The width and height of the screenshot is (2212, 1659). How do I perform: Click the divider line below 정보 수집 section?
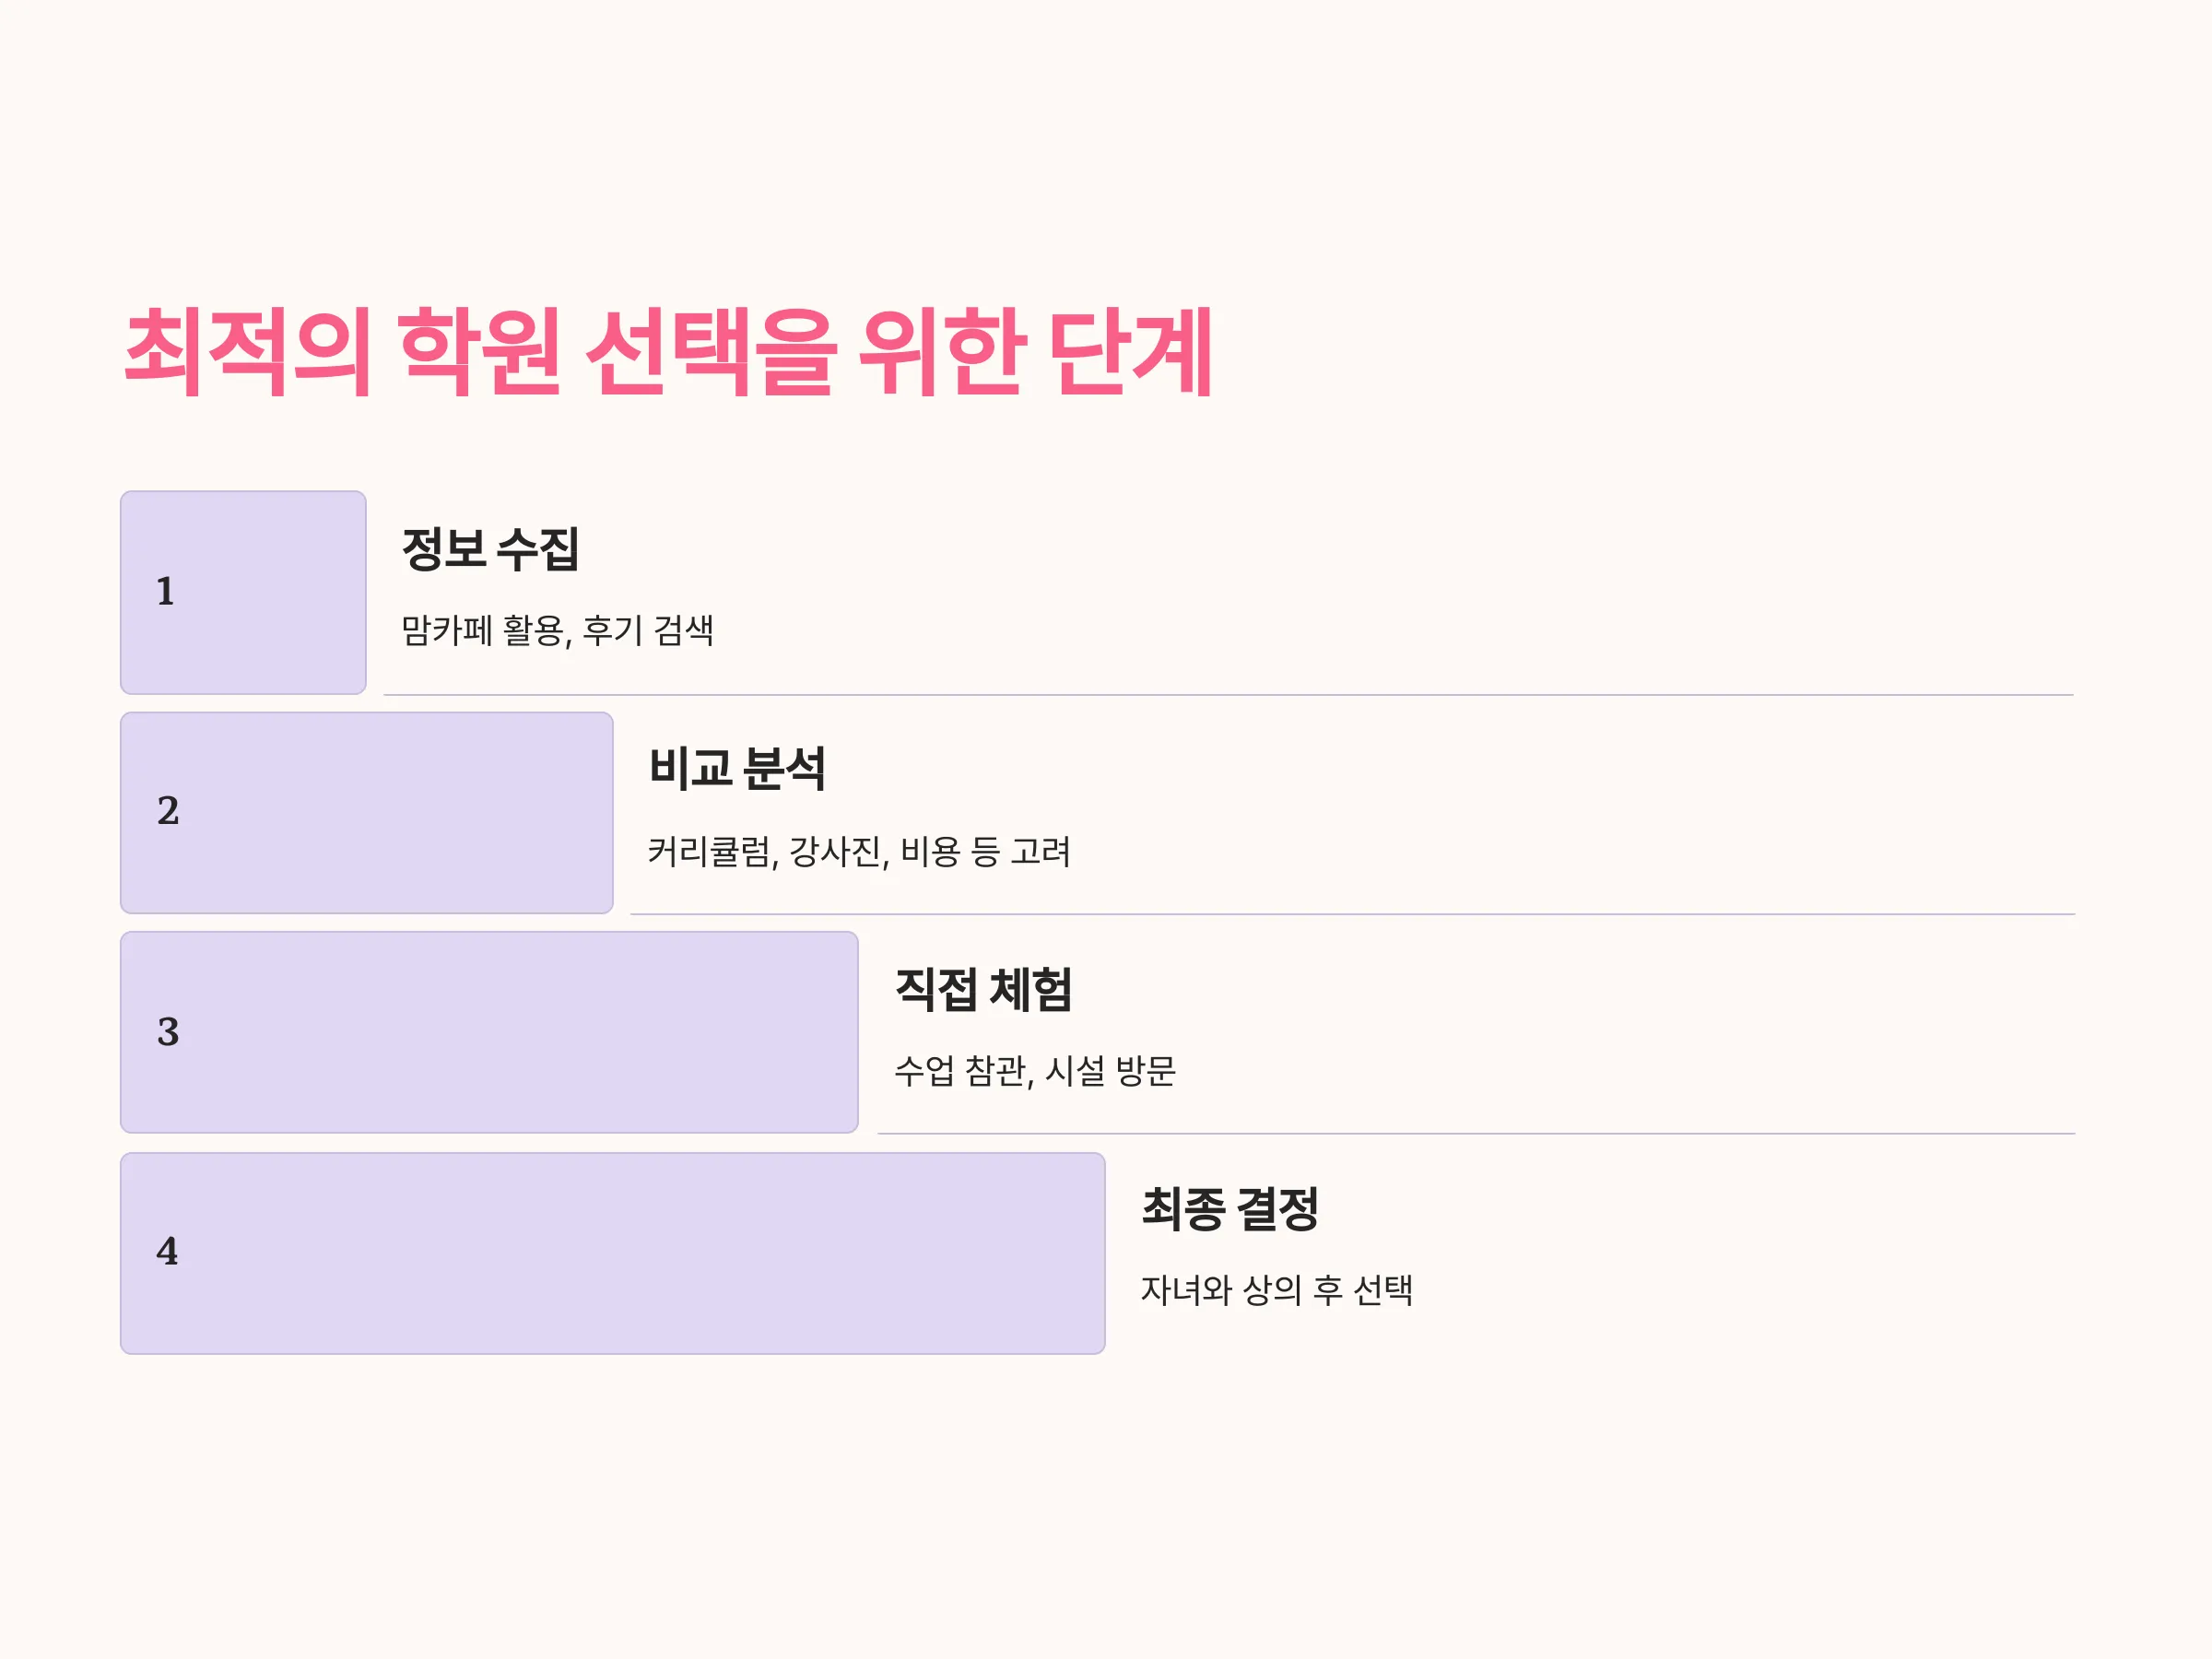[x=1228, y=694]
